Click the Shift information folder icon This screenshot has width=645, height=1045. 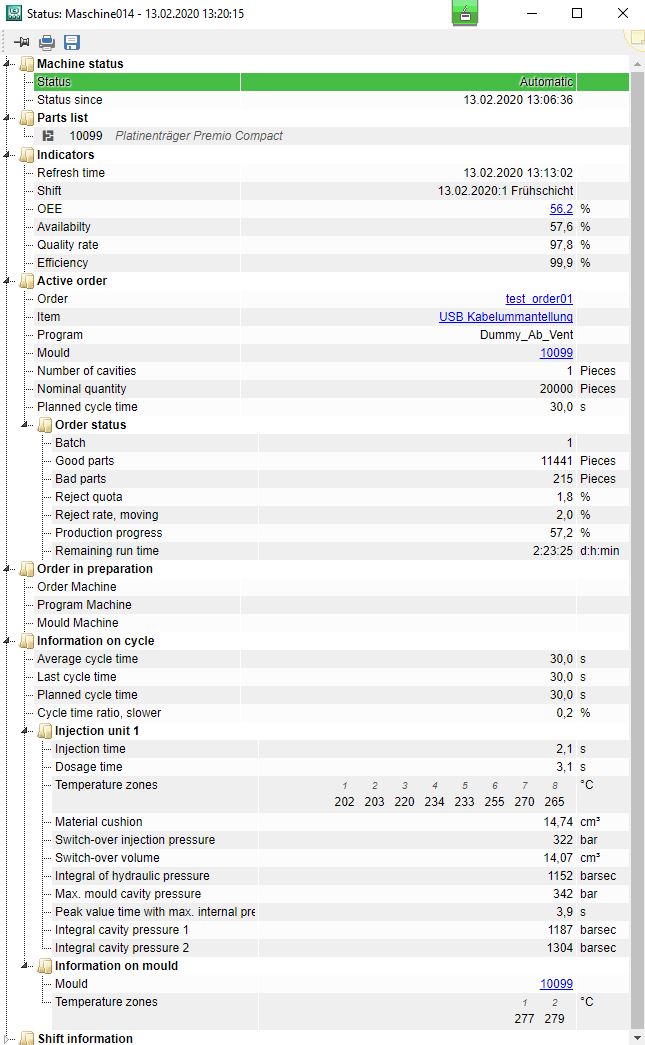(x=27, y=1038)
